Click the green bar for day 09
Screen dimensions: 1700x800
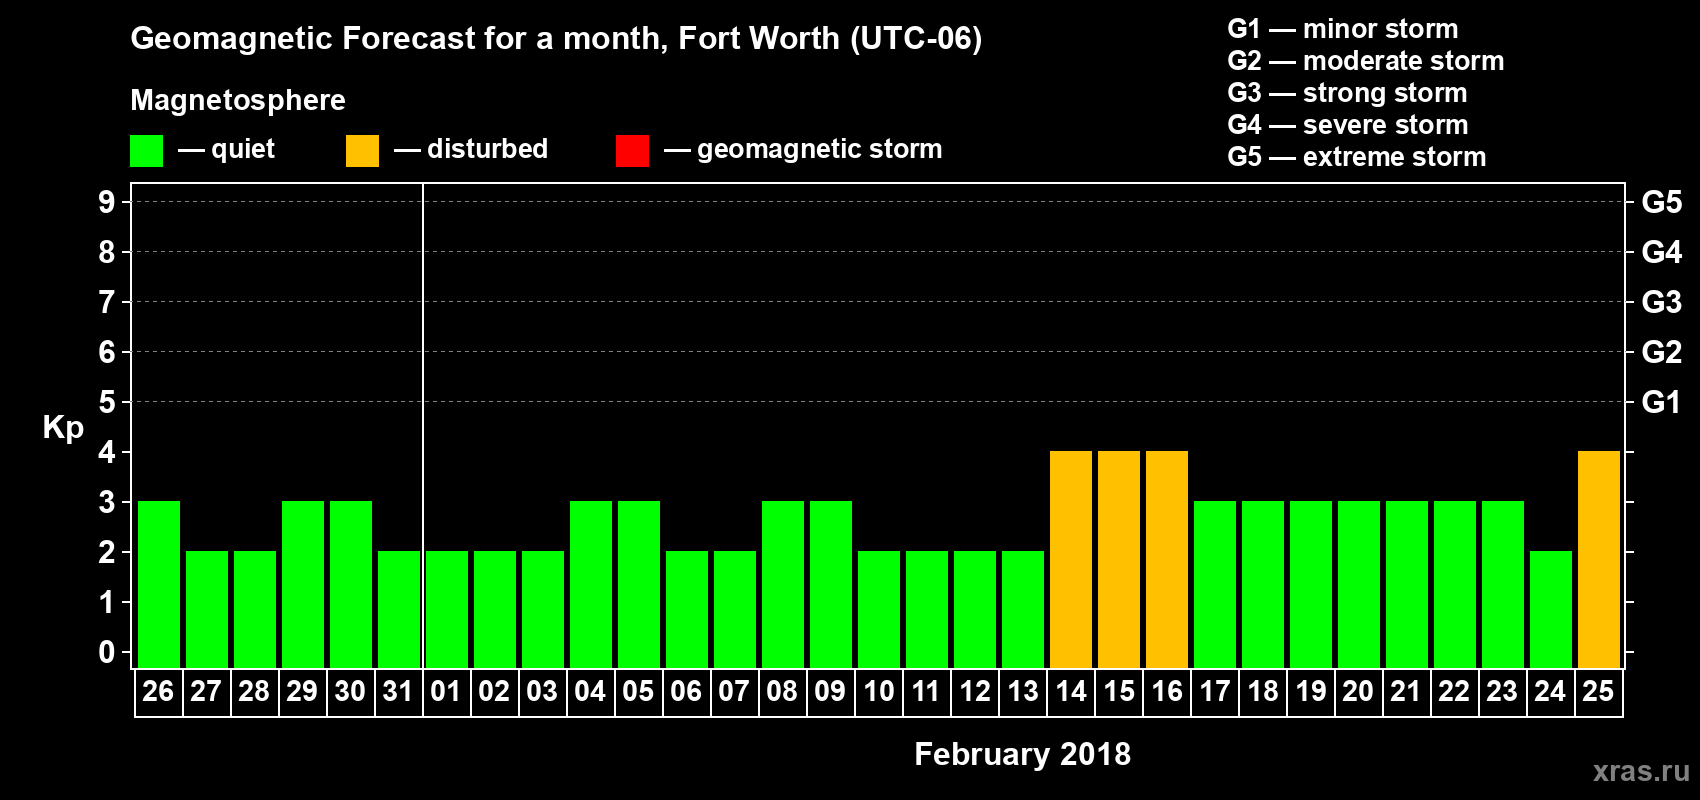[831, 584]
